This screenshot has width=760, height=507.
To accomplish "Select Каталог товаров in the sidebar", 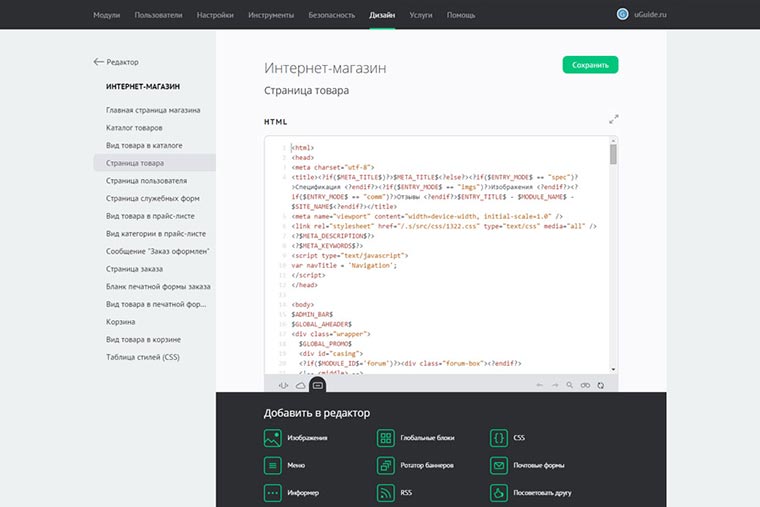I will 134,128.
